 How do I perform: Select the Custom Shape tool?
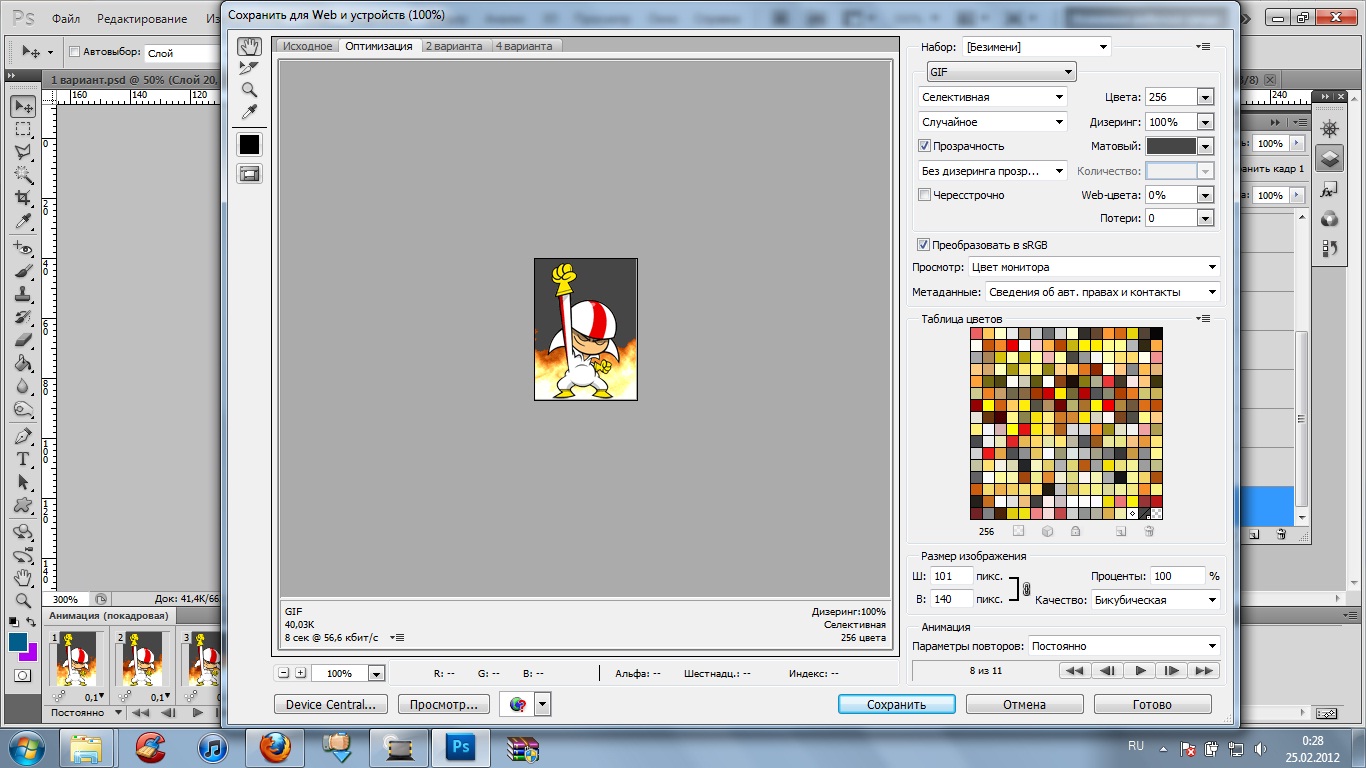[x=23, y=506]
